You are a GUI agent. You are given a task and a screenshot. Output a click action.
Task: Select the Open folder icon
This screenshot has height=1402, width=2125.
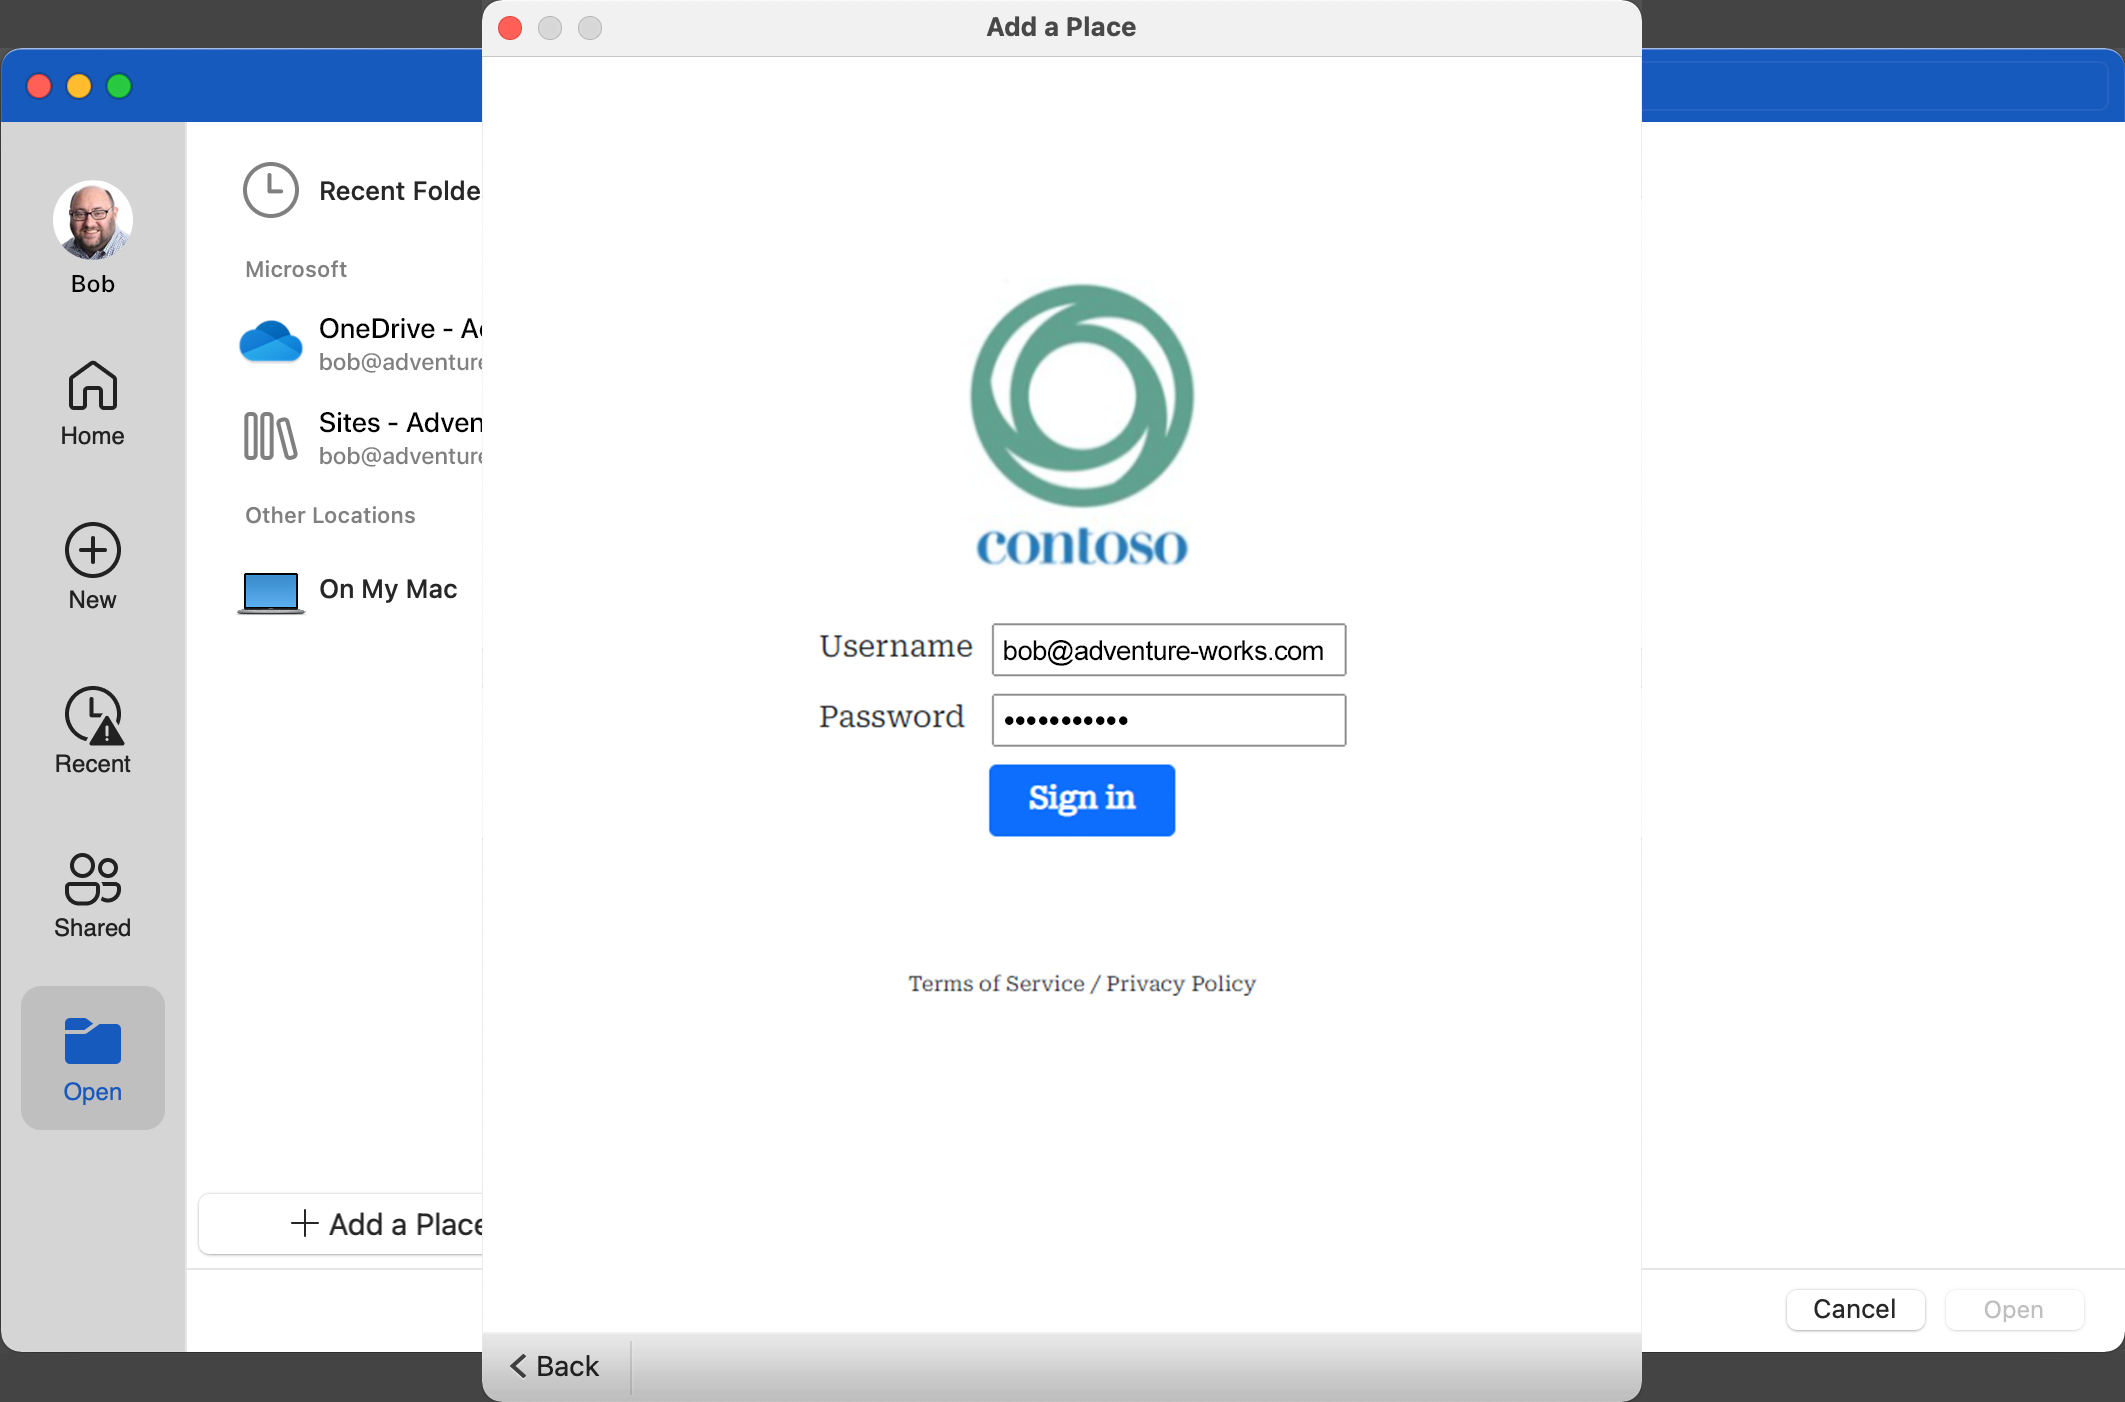[92, 1043]
